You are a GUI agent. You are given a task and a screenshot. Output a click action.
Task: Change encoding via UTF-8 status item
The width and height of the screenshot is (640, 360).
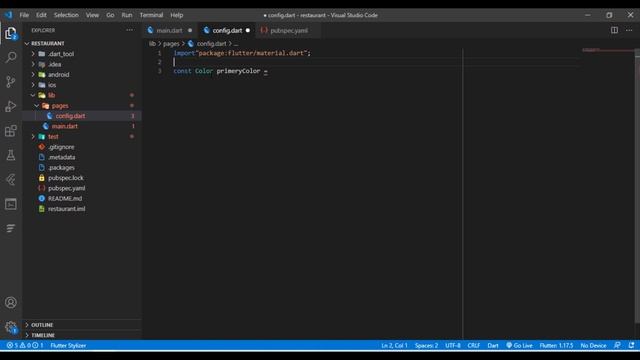click(x=453, y=345)
